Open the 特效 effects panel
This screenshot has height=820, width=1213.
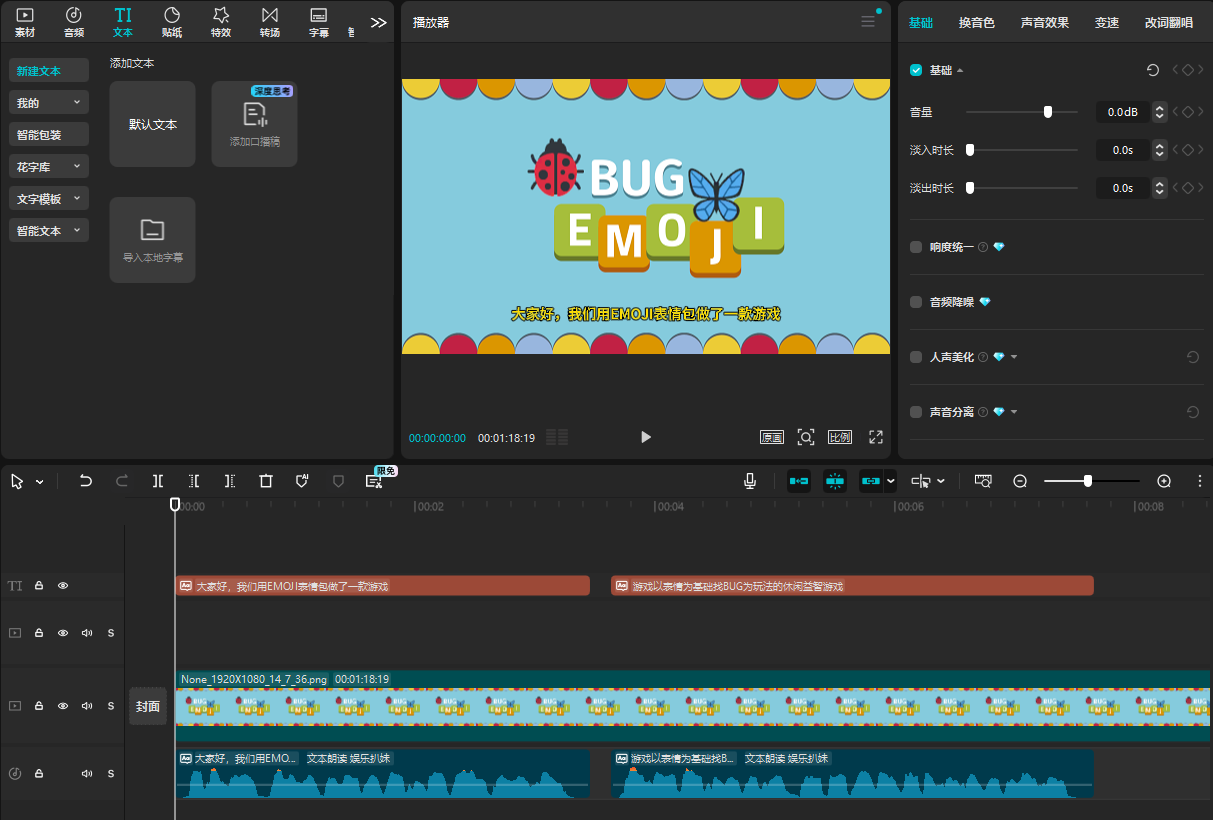[x=221, y=22]
